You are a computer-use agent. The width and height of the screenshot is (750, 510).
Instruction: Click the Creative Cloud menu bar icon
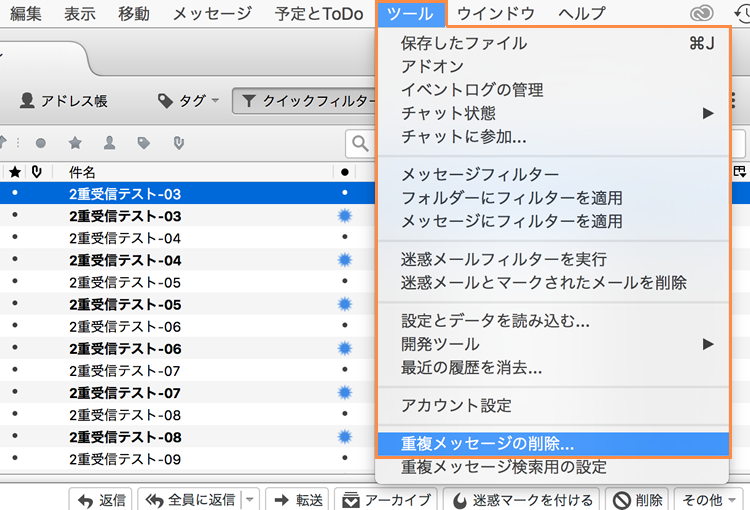coord(702,13)
